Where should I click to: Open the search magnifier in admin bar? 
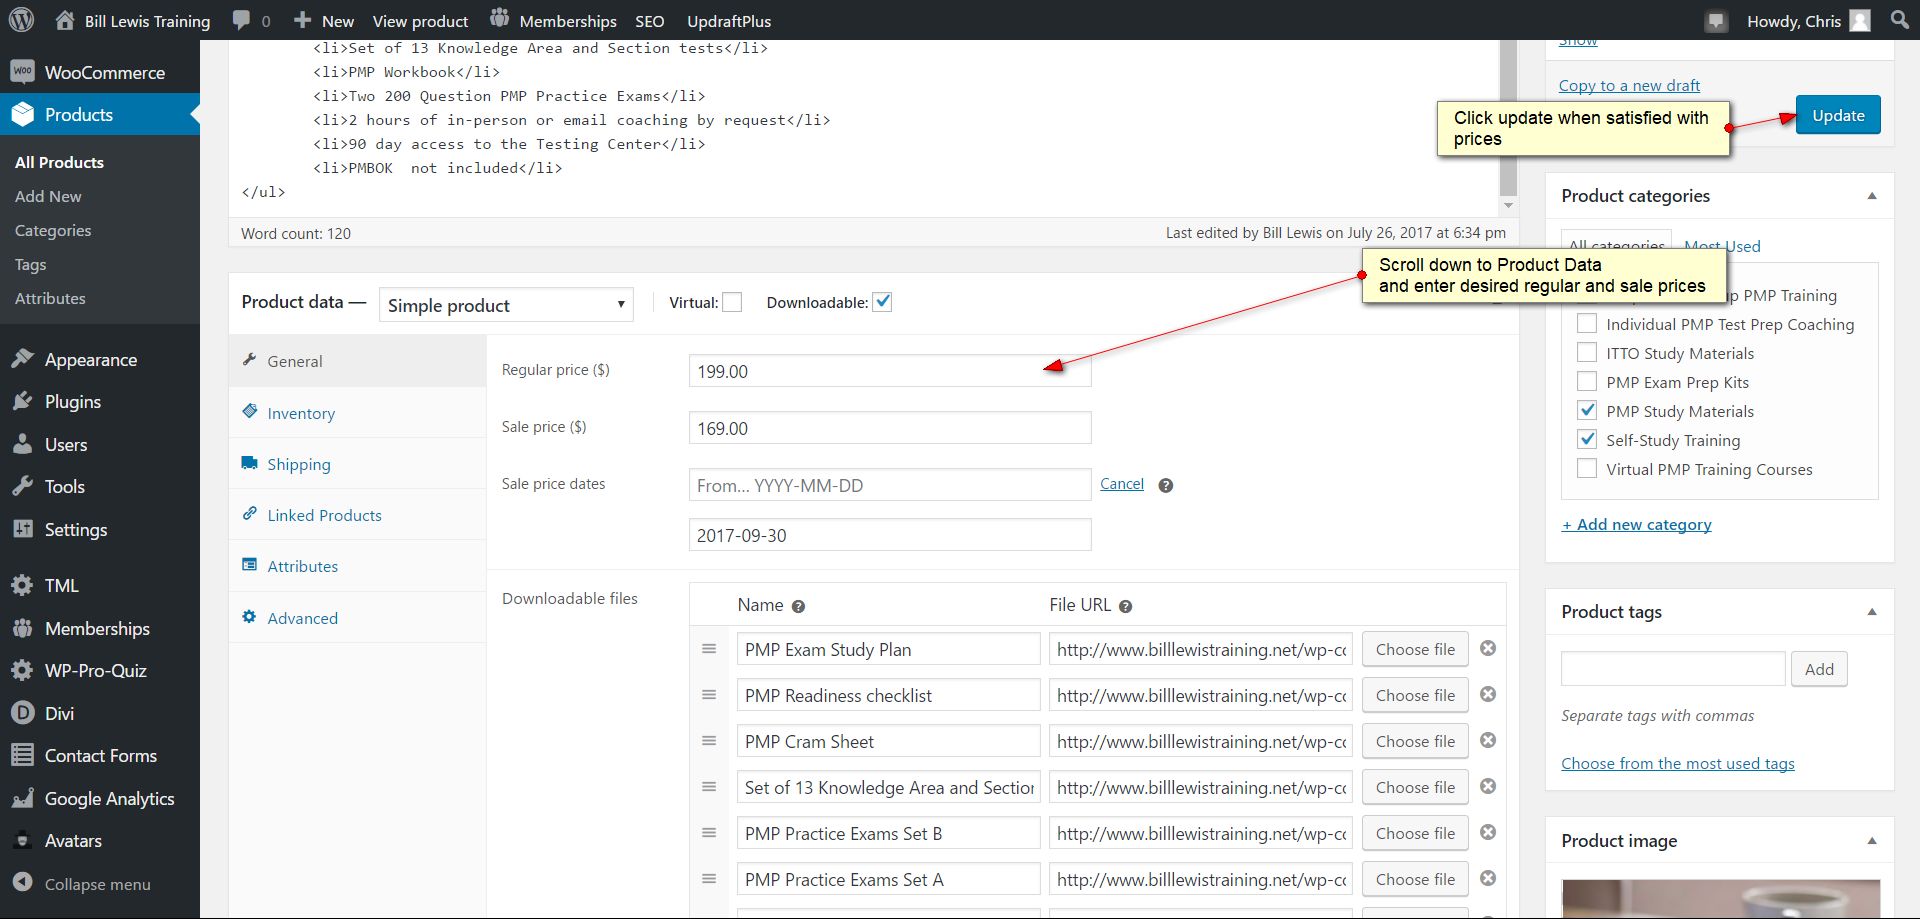point(1899,20)
